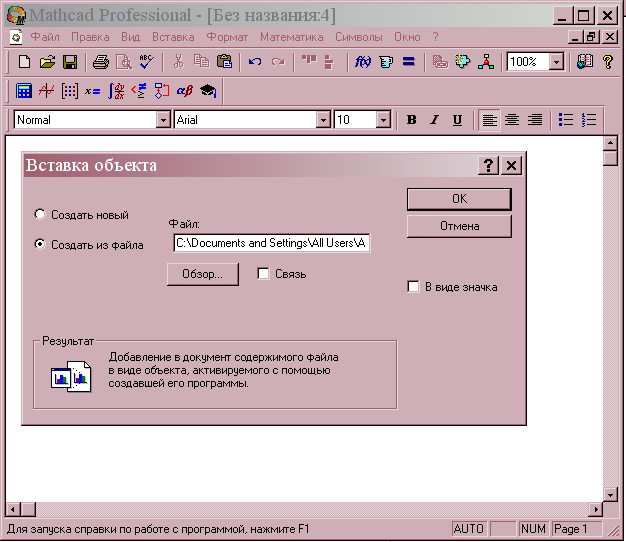This screenshot has height=542, width=626.
Task: Print the document using printer icon
Action: pyautogui.click(x=101, y=62)
